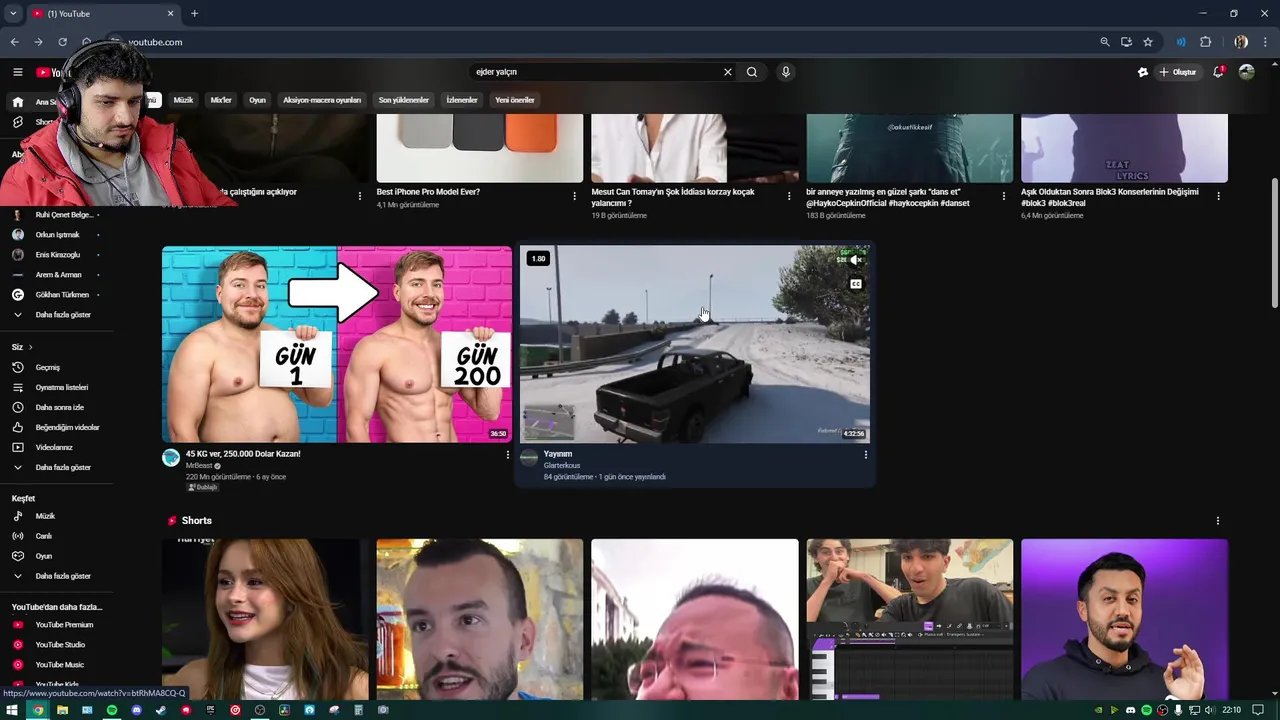Open the truck video preview thumbnail
Viewport: 1280px width, 720px height.
[695, 344]
